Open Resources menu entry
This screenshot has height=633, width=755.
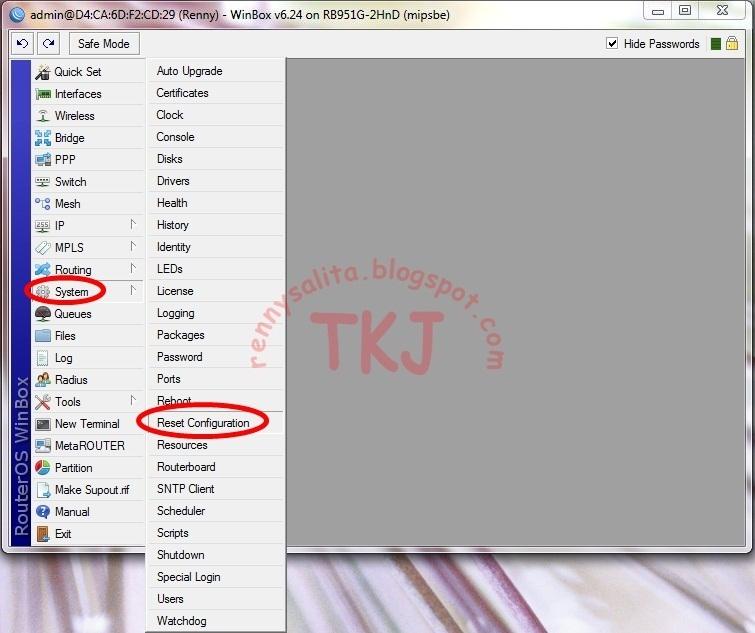click(x=216, y=445)
